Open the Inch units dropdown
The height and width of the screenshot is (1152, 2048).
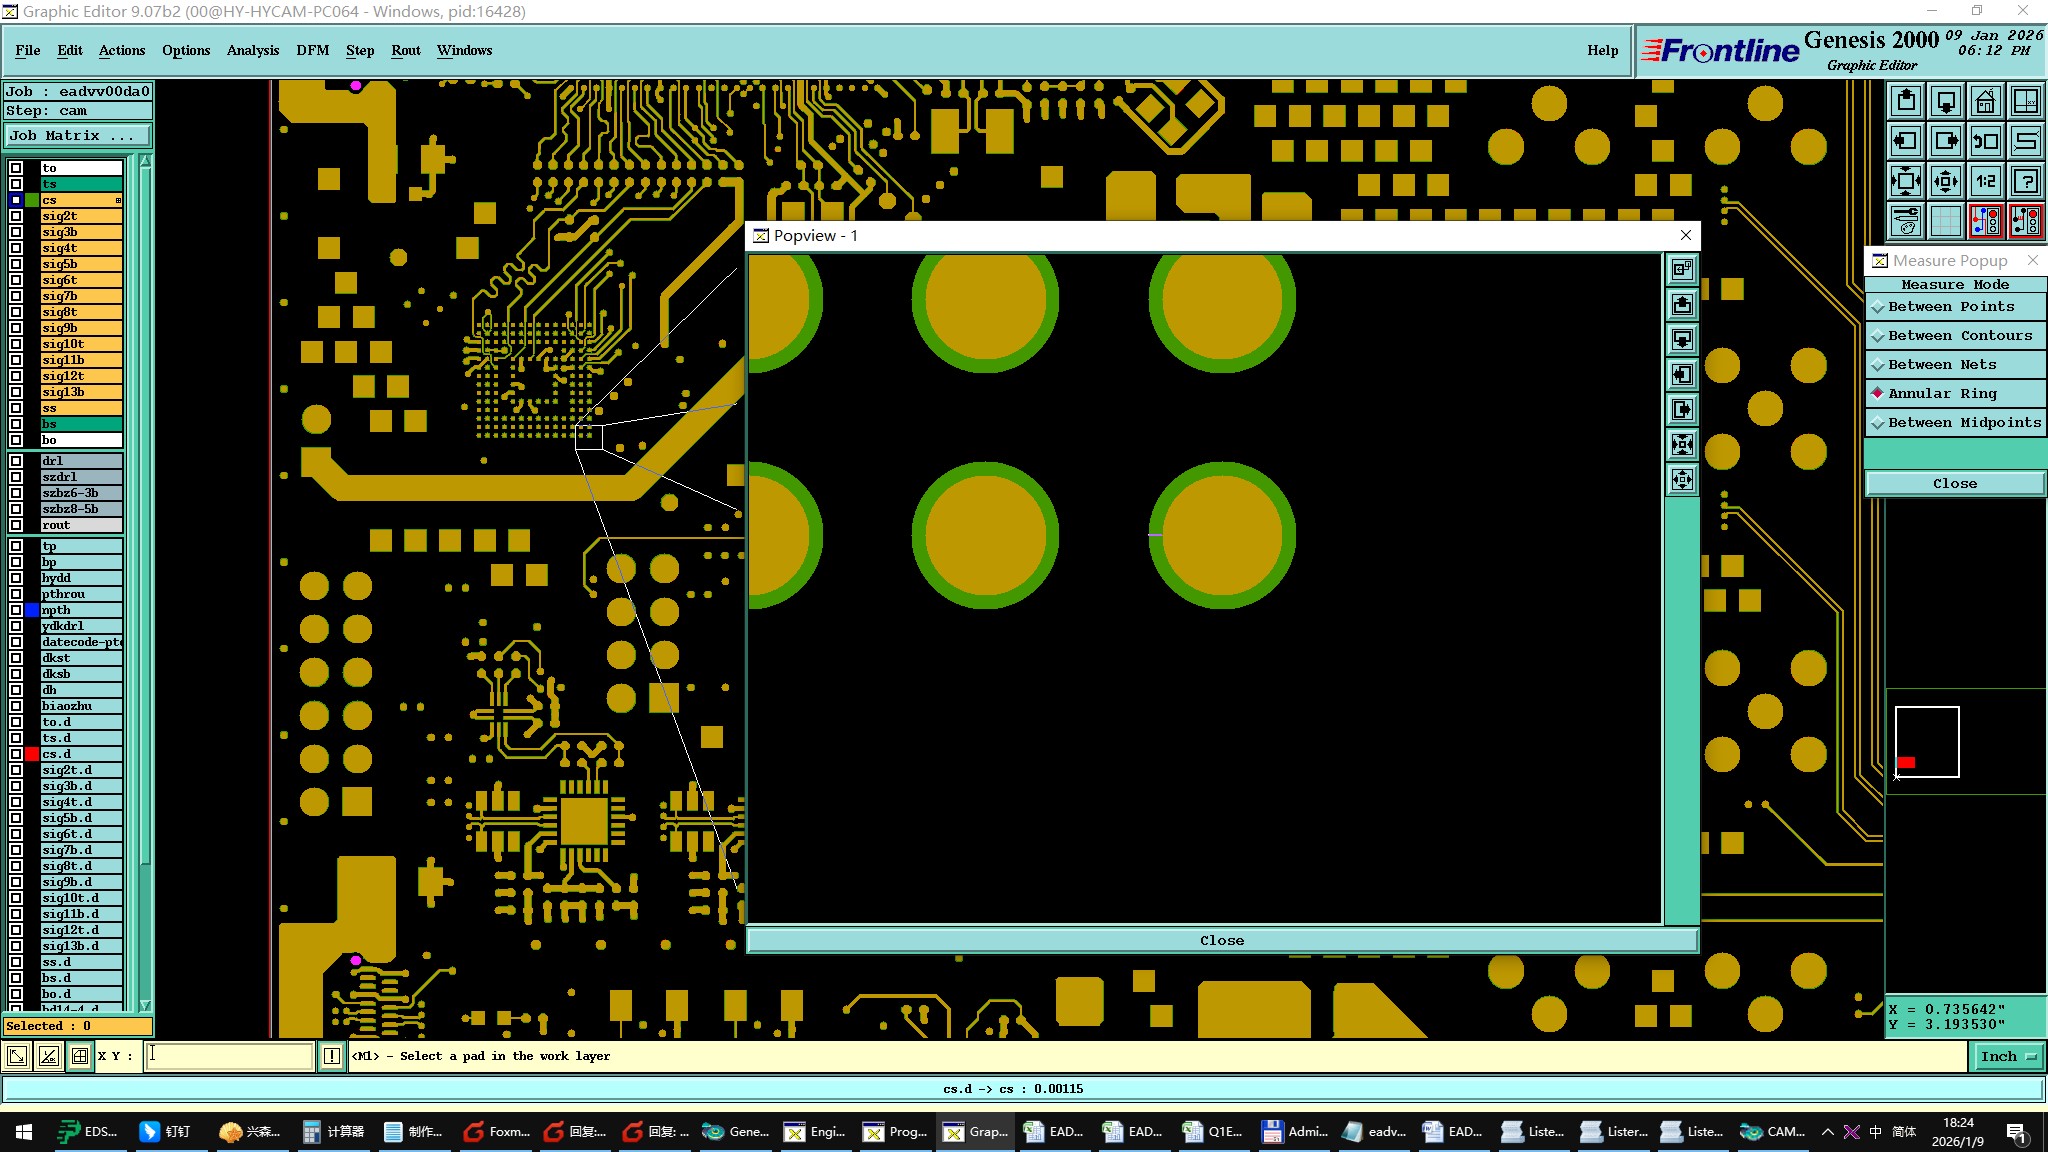point(2007,1056)
